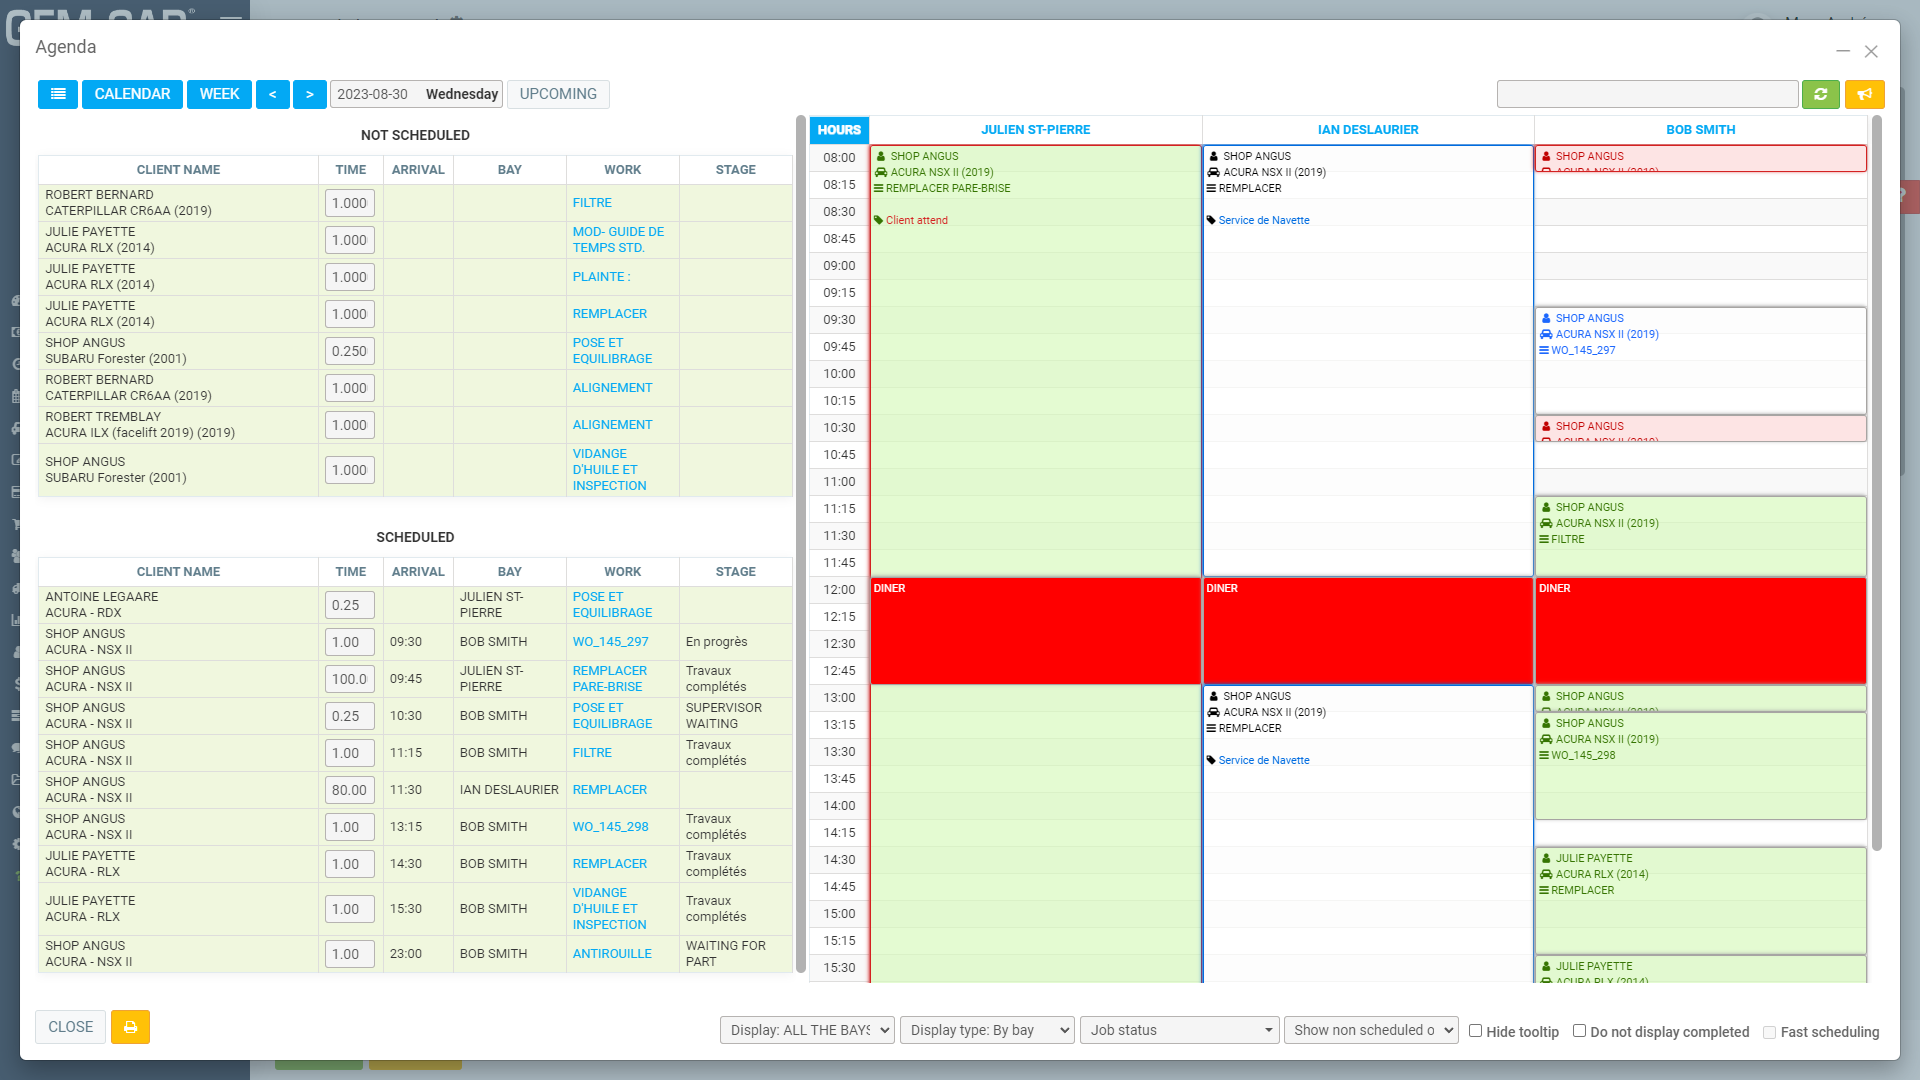Click left list panel vertical scrollbar
Image resolution: width=1920 pixels, height=1080 pixels.
point(800,545)
